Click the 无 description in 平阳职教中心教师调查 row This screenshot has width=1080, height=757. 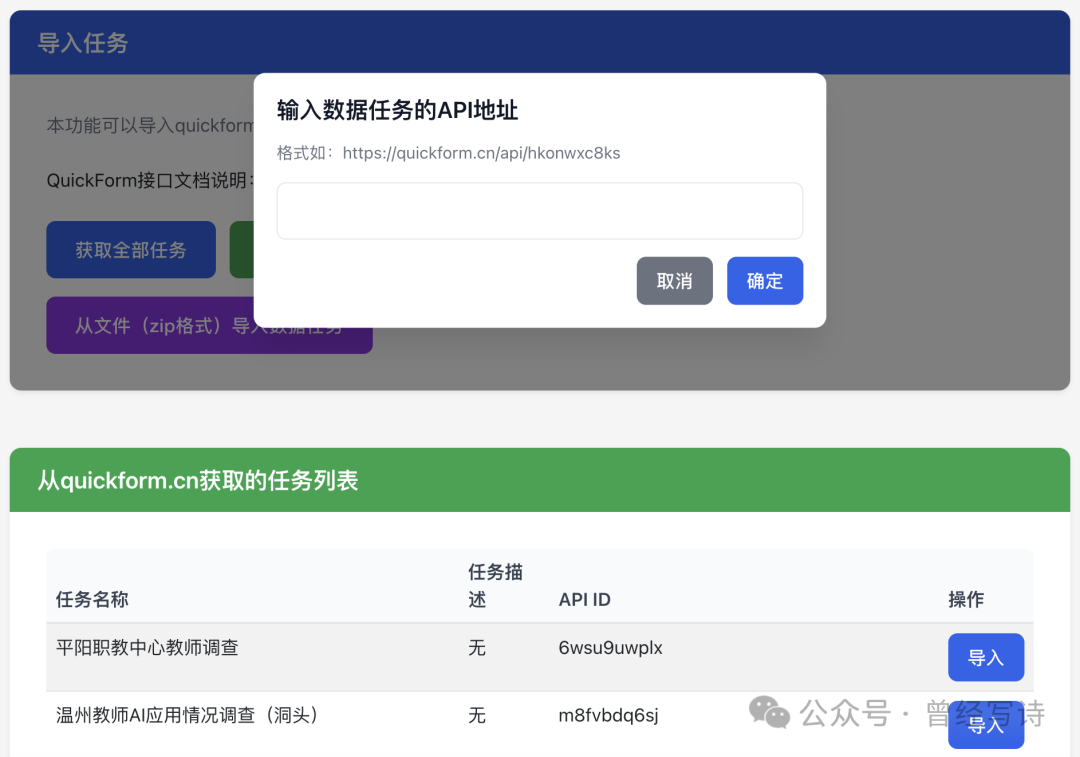(477, 648)
